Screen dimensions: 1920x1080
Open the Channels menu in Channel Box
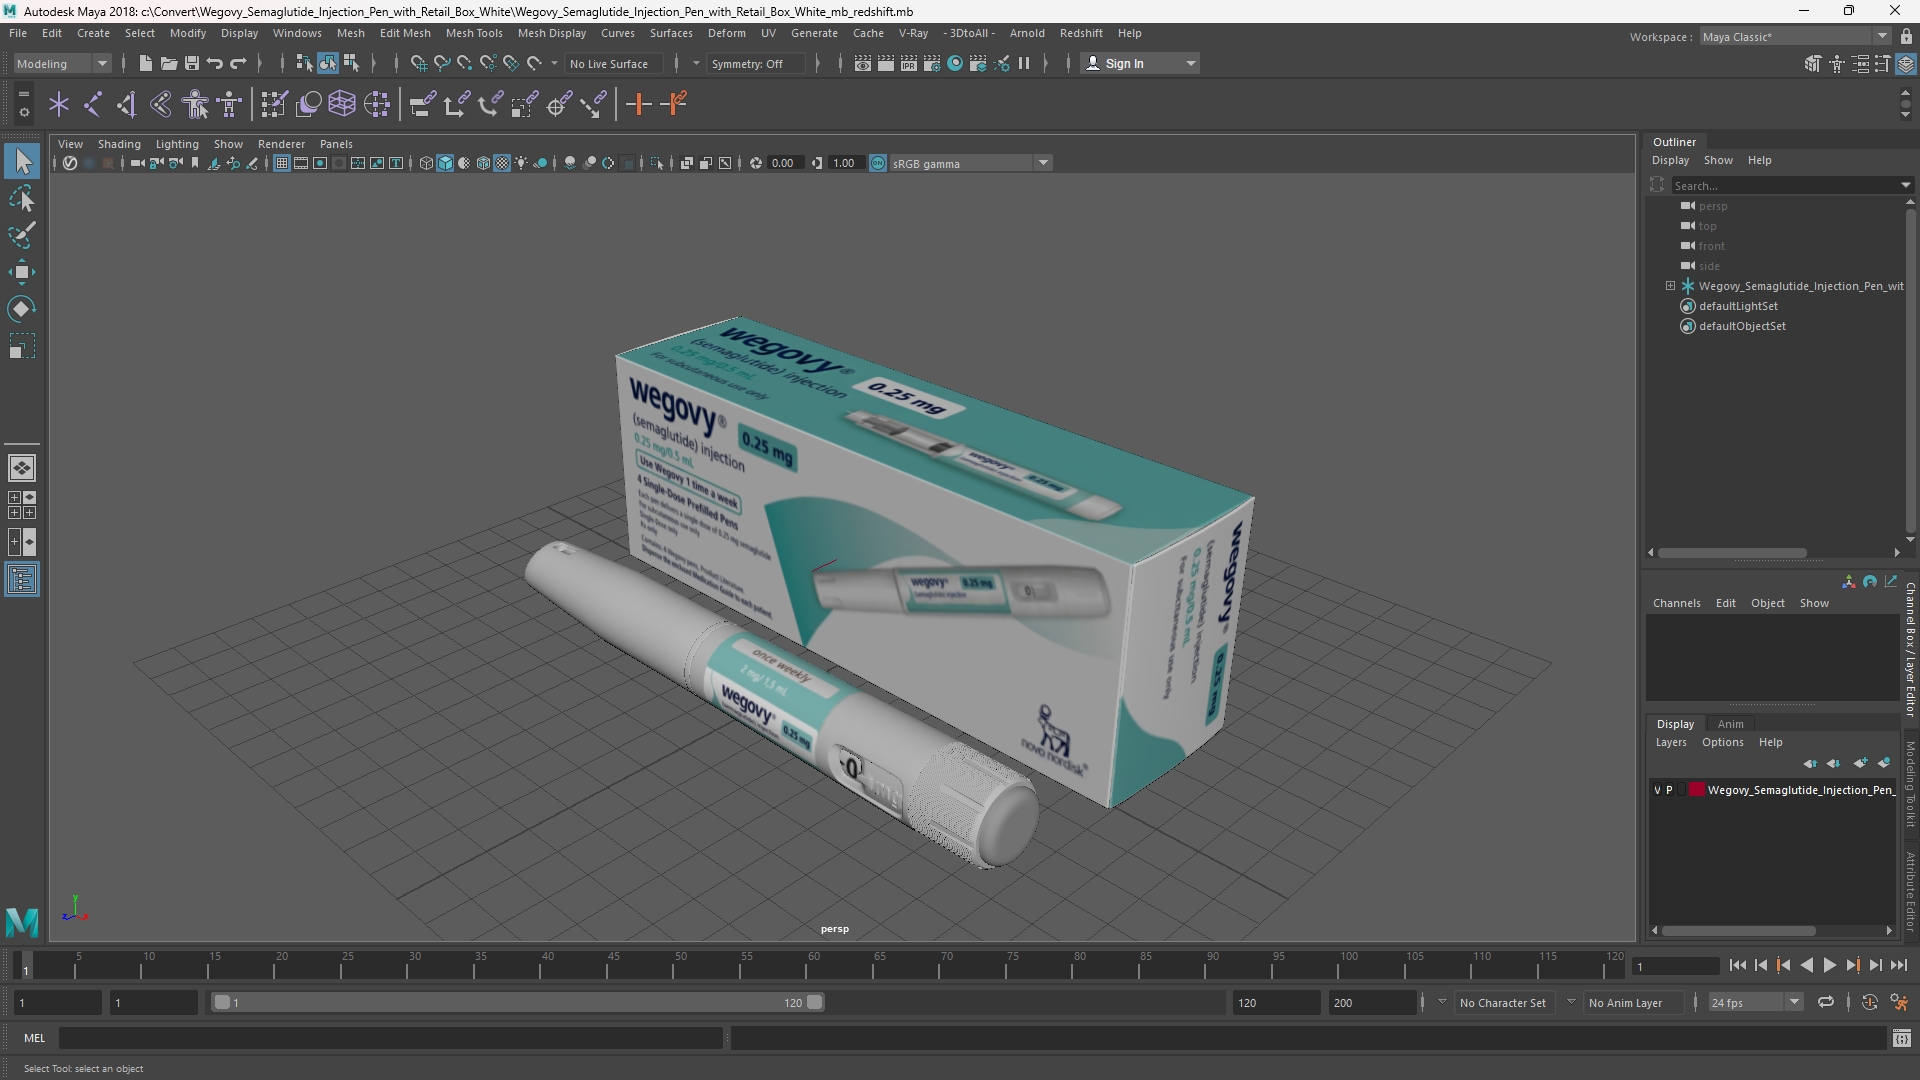[1676, 603]
